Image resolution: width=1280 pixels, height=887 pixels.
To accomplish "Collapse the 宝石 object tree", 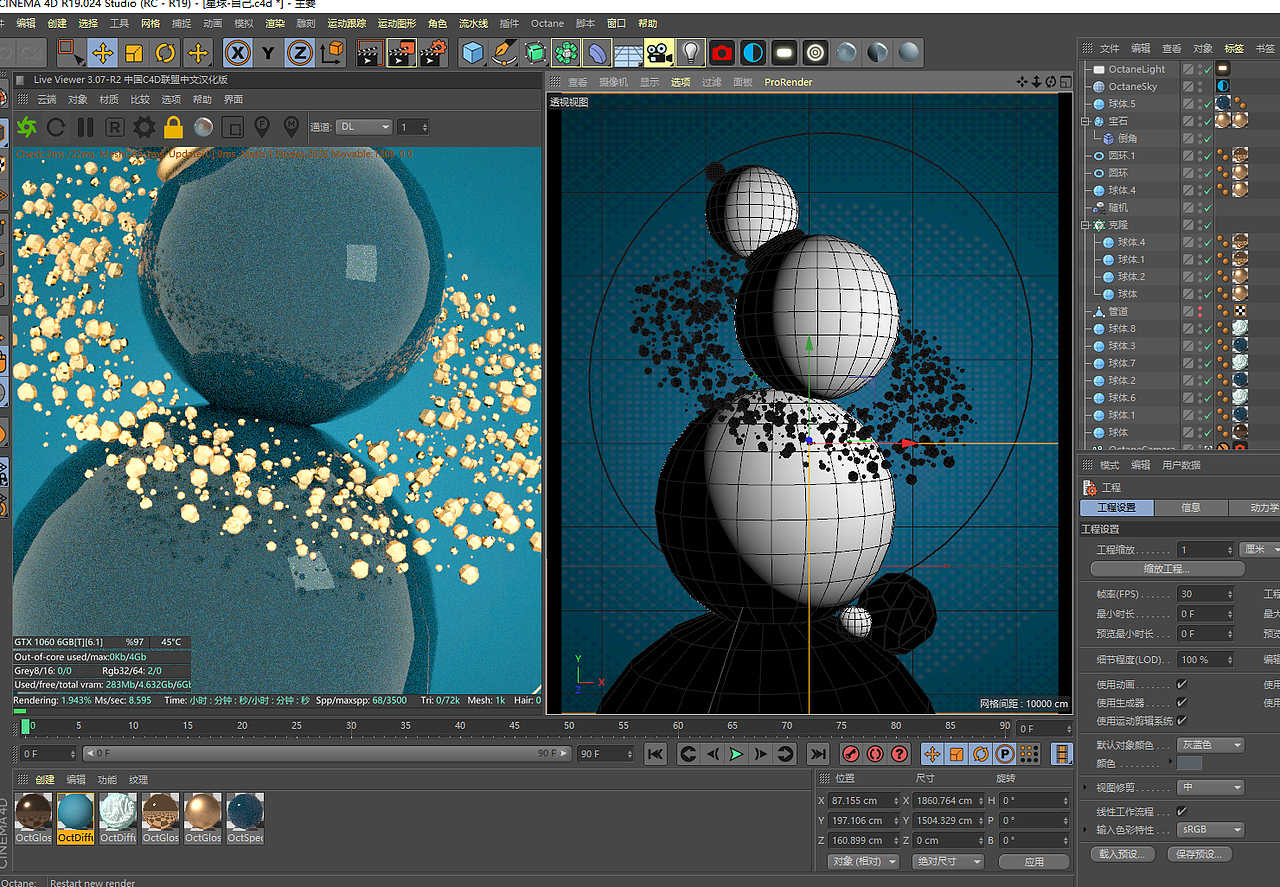I will [x=1086, y=121].
